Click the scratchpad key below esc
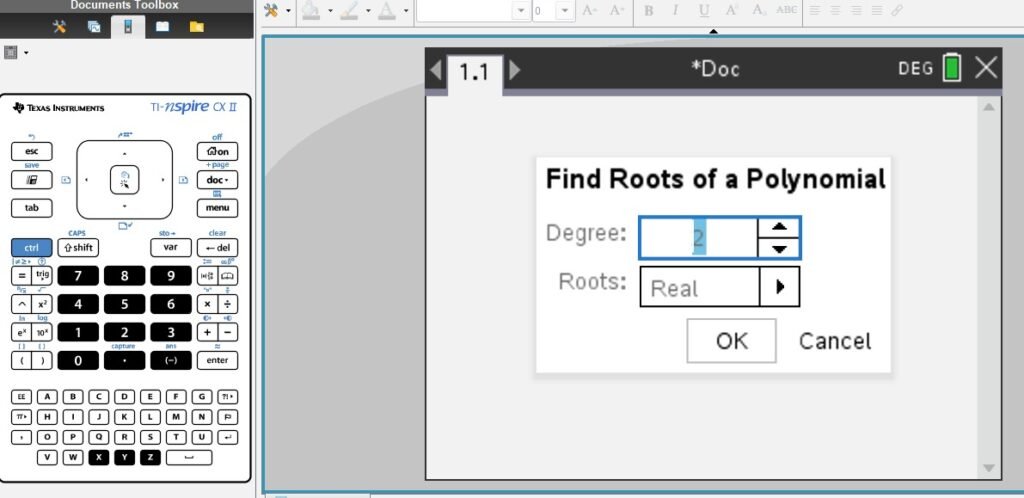 click(x=31, y=180)
